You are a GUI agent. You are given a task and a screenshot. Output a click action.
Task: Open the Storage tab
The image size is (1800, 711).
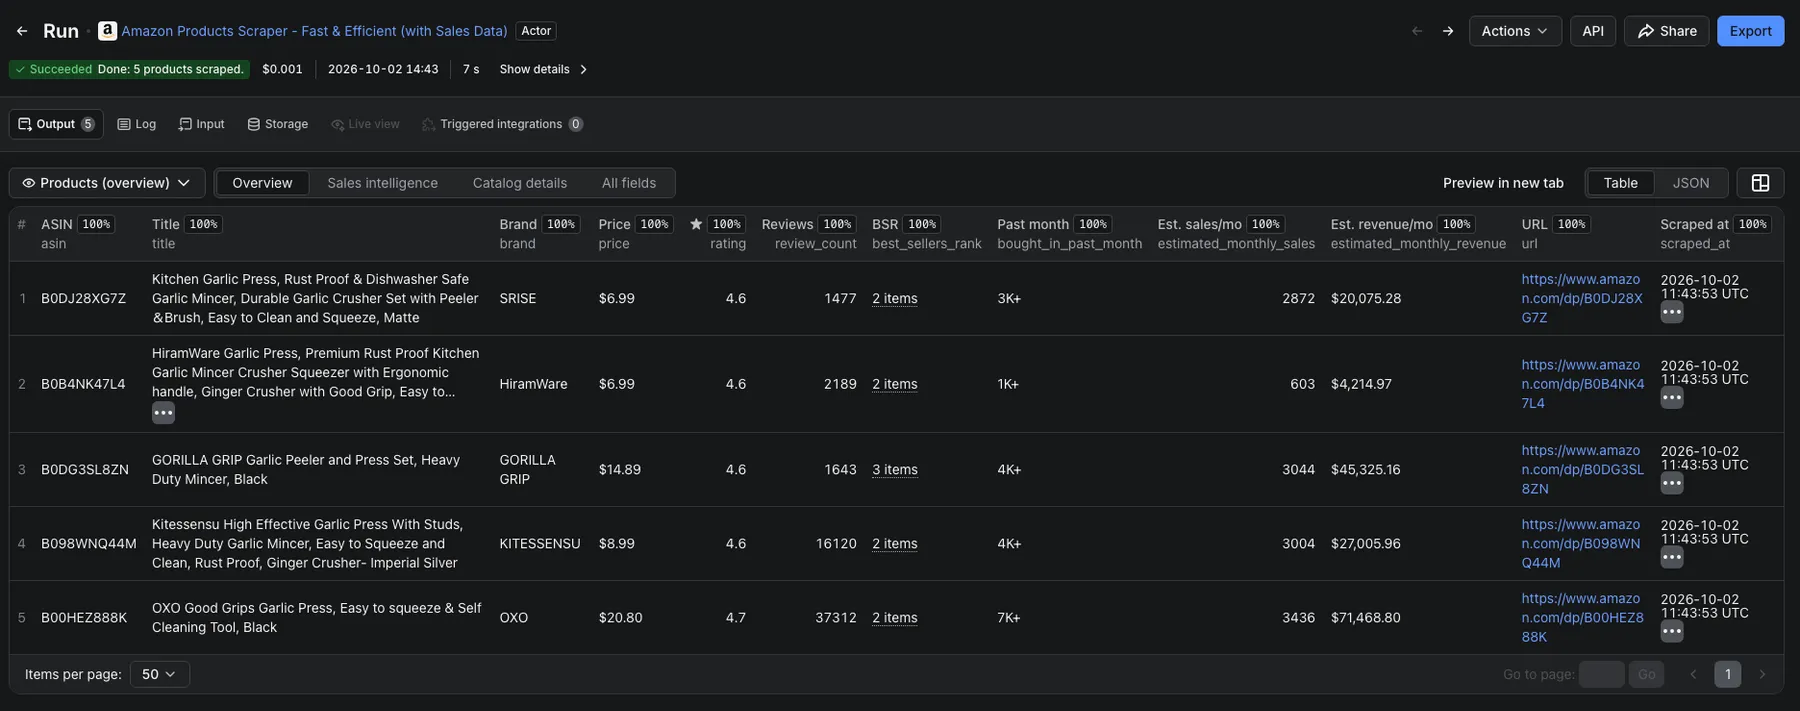click(x=278, y=124)
